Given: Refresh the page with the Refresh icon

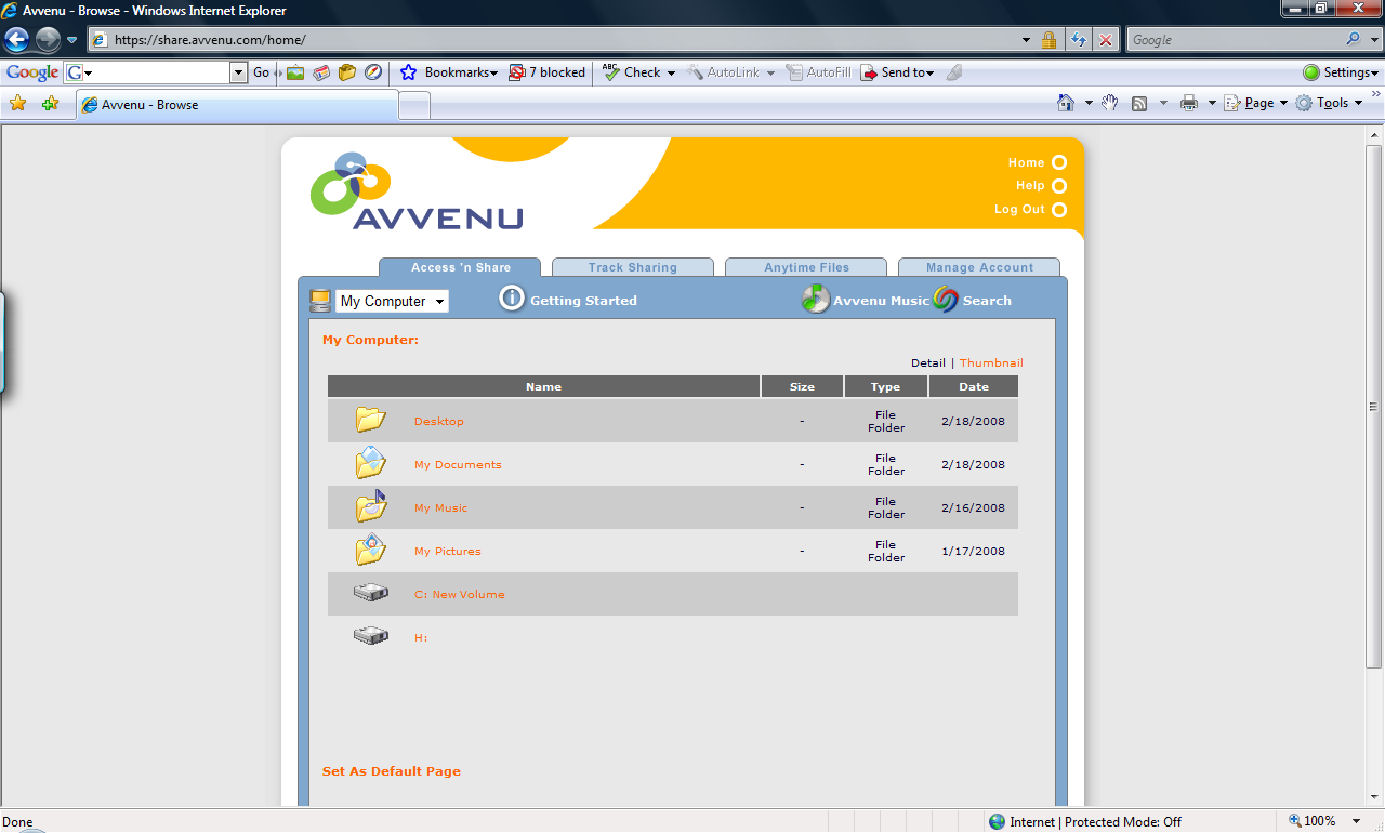Looking at the screenshot, I should click(1078, 40).
